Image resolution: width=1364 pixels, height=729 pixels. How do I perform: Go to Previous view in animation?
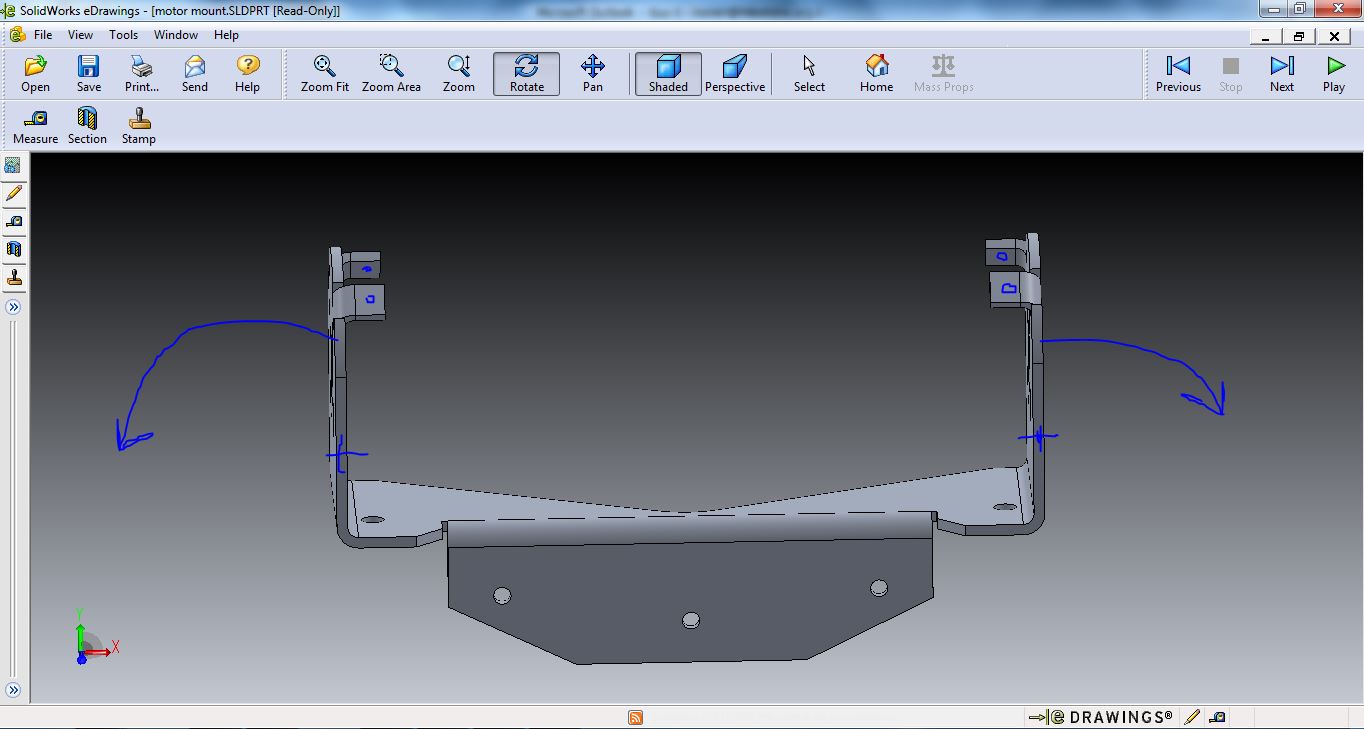pyautogui.click(x=1178, y=74)
